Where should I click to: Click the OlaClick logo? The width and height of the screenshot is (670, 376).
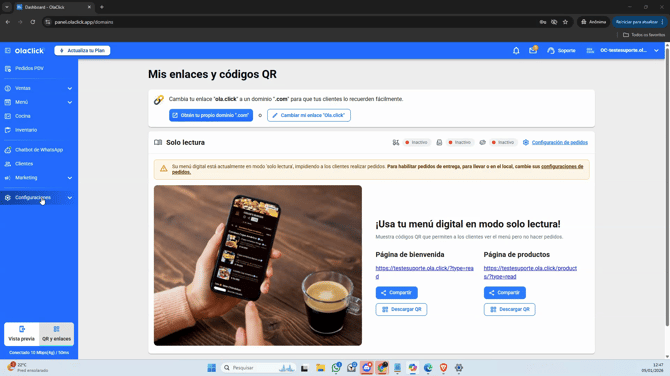(29, 50)
